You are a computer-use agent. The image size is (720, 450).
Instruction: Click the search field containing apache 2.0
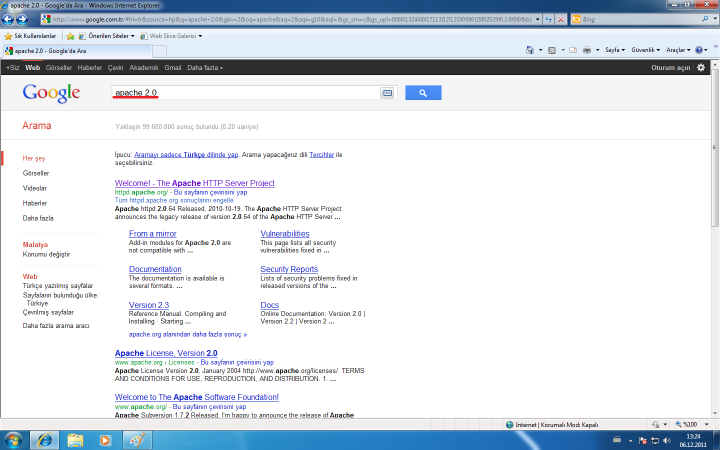pyautogui.click(x=245, y=93)
